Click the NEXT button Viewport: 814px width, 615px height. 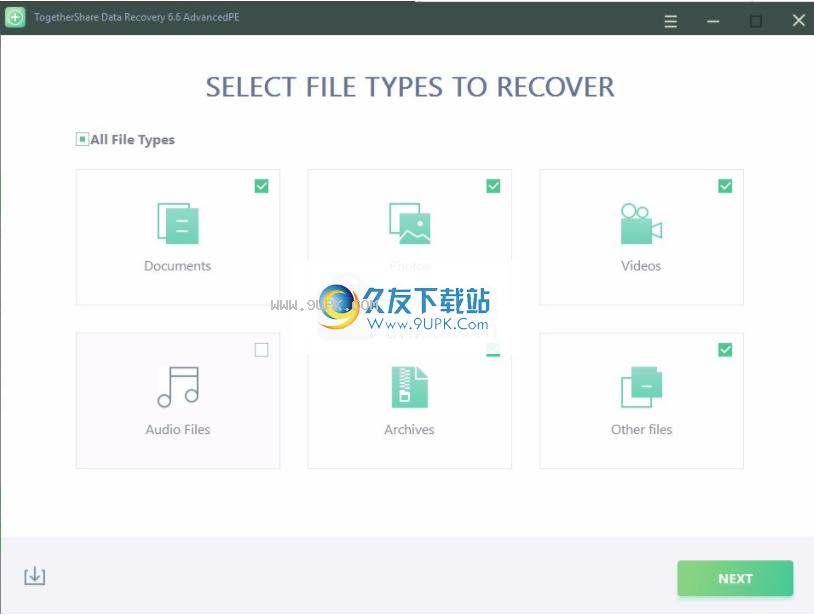(735, 578)
